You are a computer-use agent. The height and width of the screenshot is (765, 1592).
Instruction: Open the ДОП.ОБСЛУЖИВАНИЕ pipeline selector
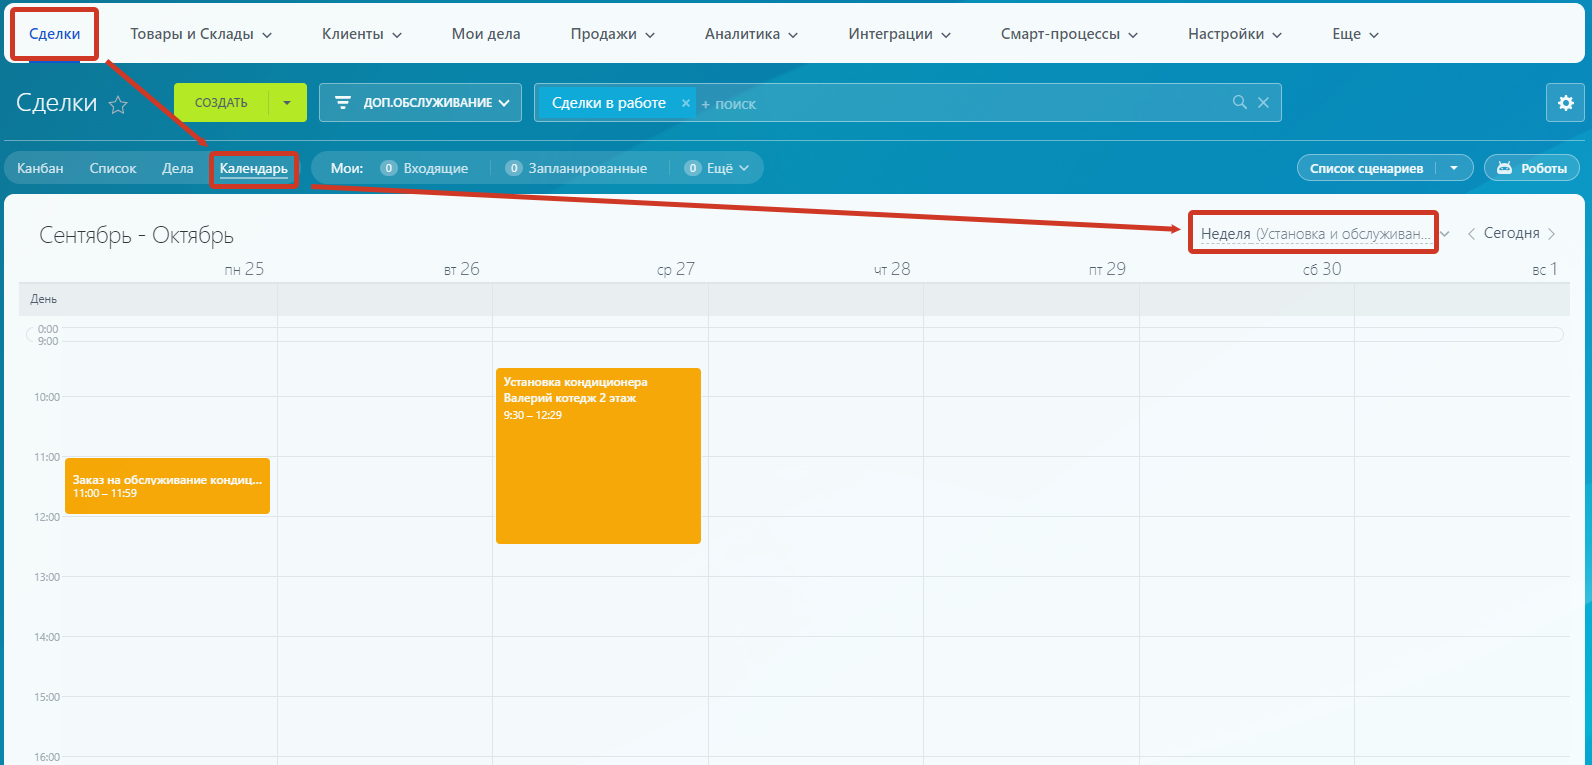pos(420,103)
